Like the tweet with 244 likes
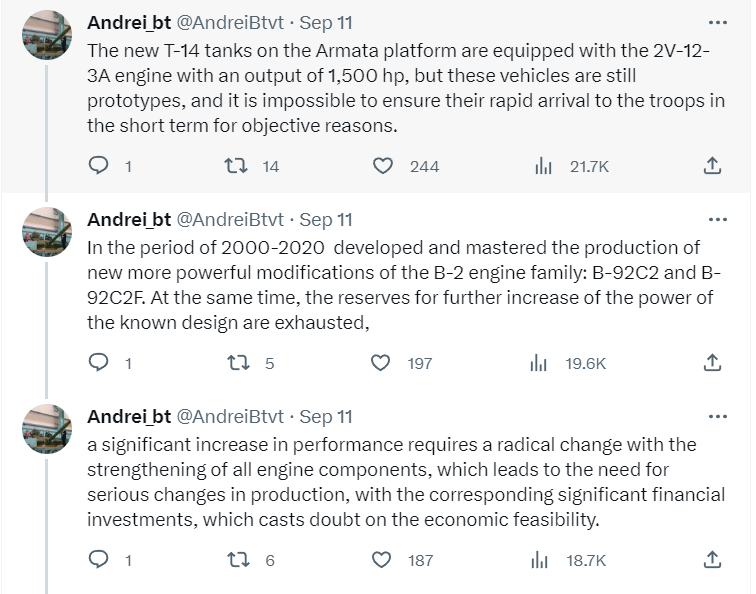Image resolution: width=756 pixels, height=594 pixels. (383, 166)
